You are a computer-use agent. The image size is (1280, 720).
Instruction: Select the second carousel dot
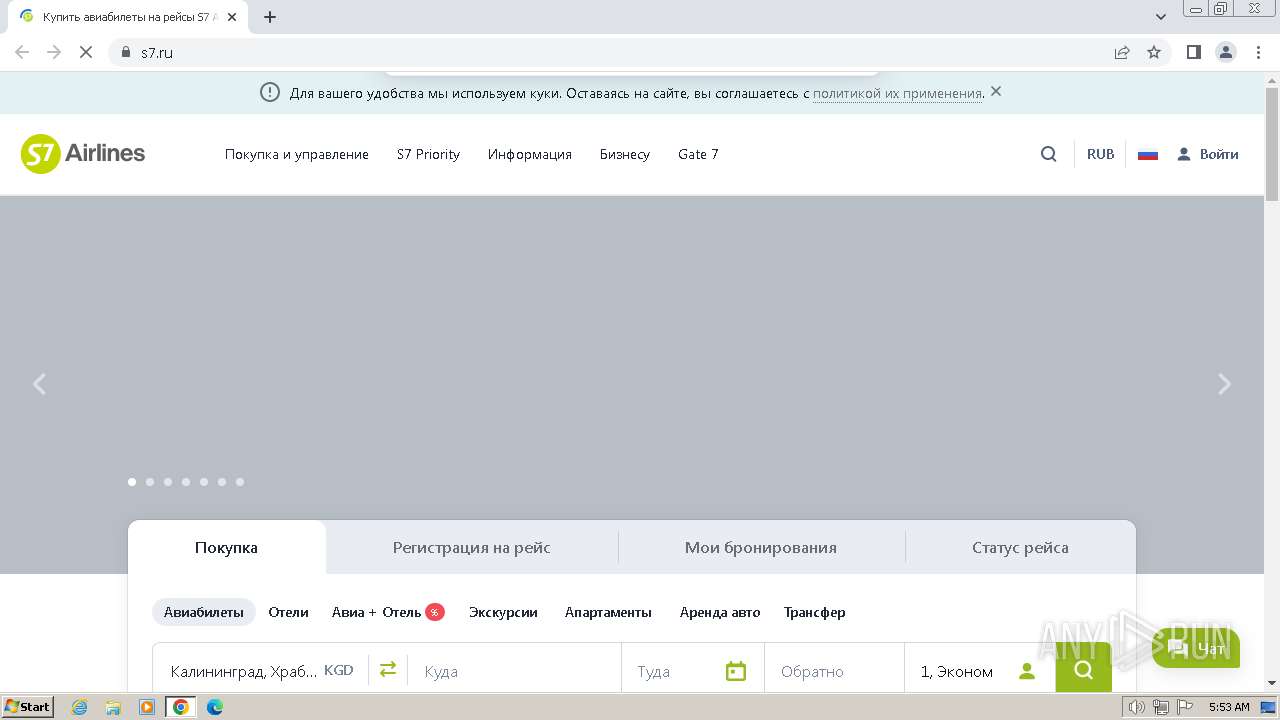tap(150, 482)
